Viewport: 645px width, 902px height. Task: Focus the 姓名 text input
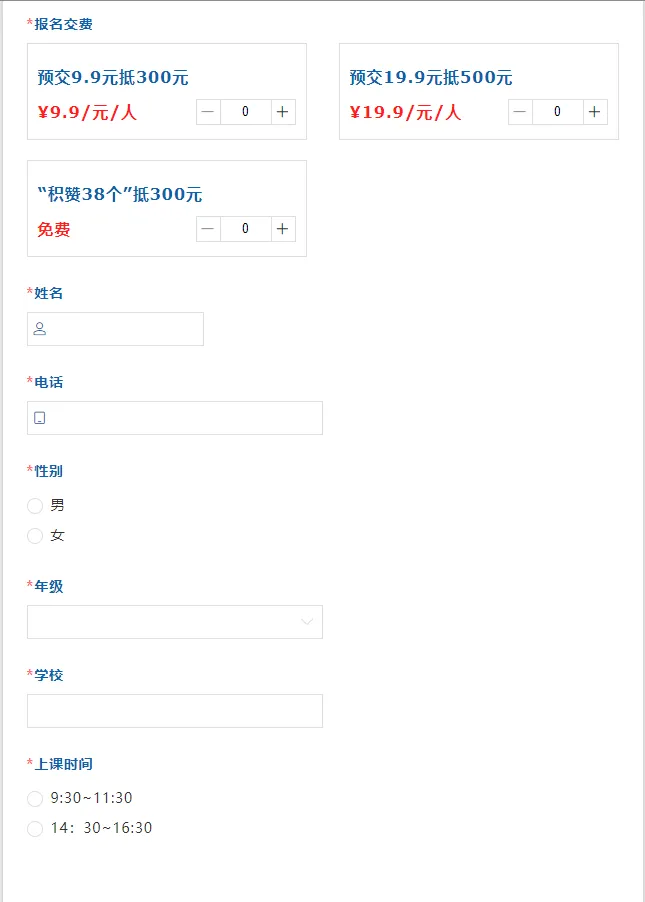coord(125,329)
